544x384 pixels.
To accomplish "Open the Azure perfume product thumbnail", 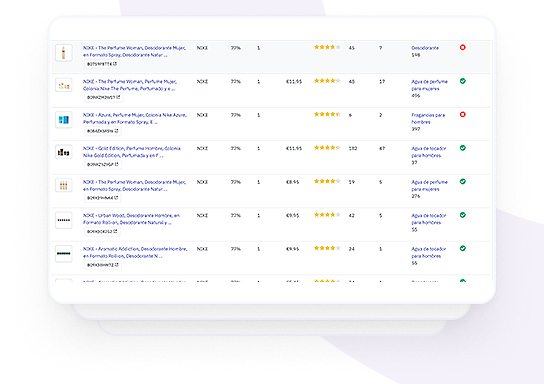I will click(x=64, y=120).
